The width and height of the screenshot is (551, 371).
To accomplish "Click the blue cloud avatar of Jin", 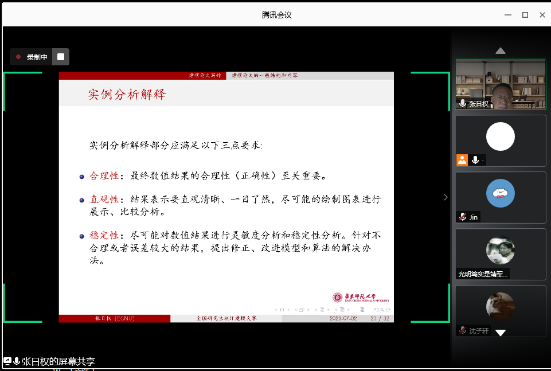I will [x=500, y=193].
